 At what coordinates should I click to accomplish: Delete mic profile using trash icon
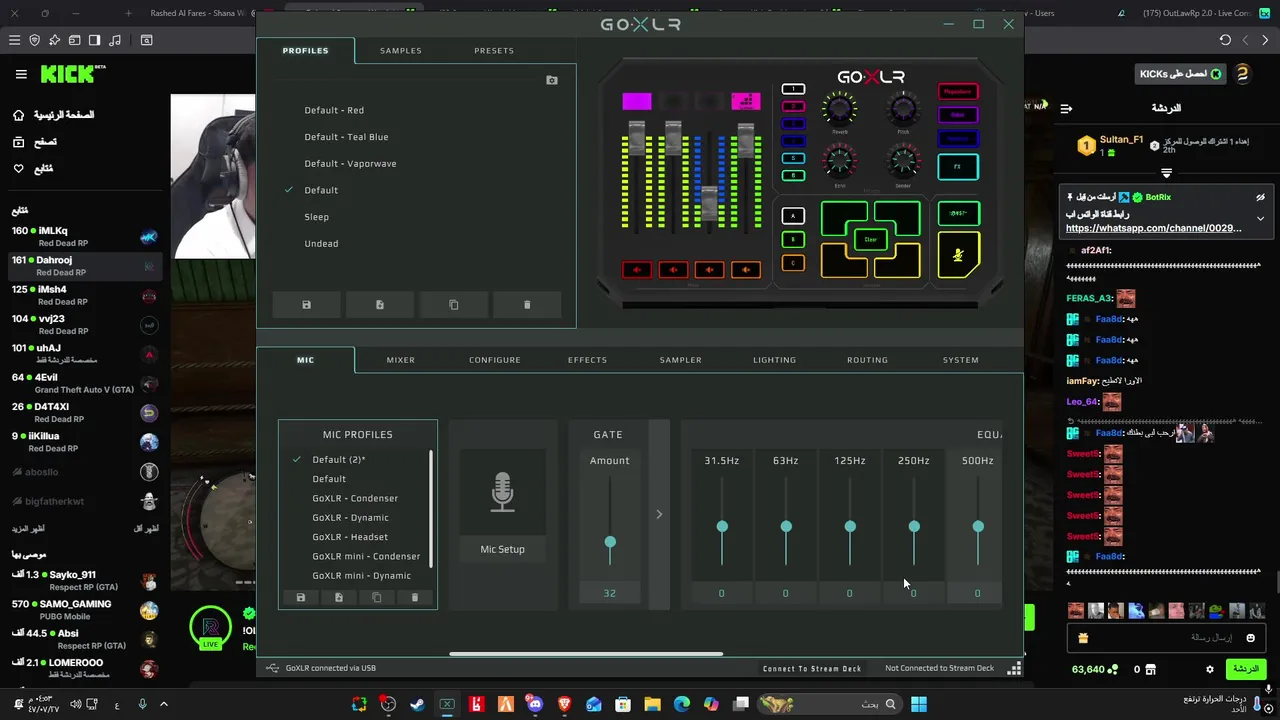415,597
